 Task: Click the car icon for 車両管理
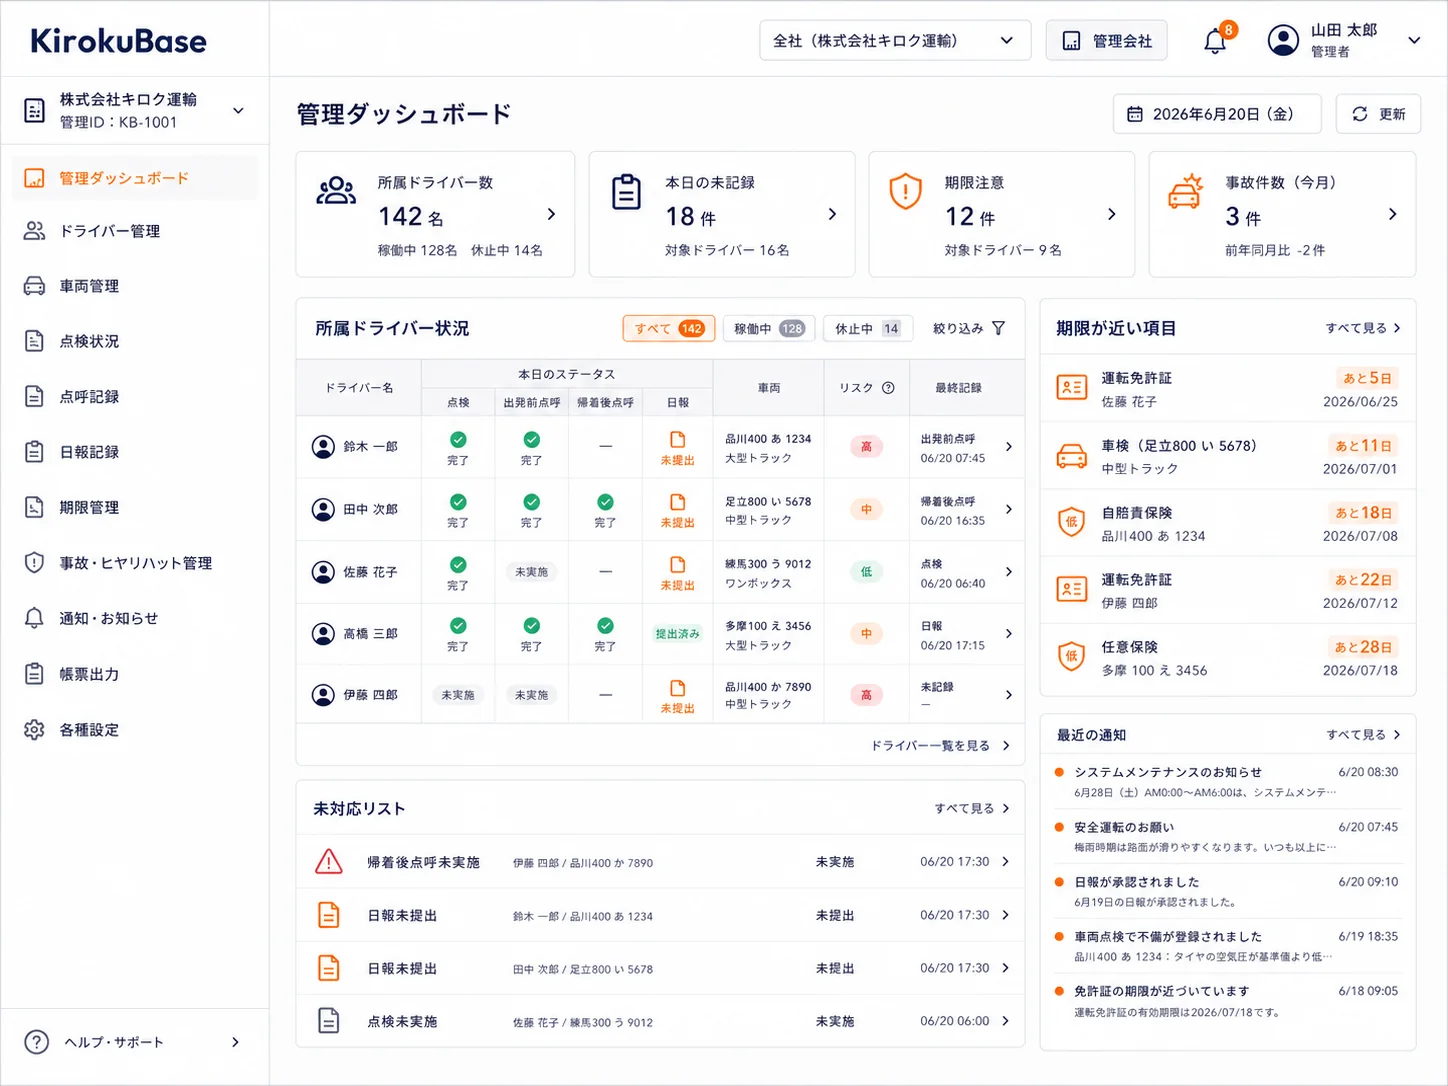pos(34,286)
